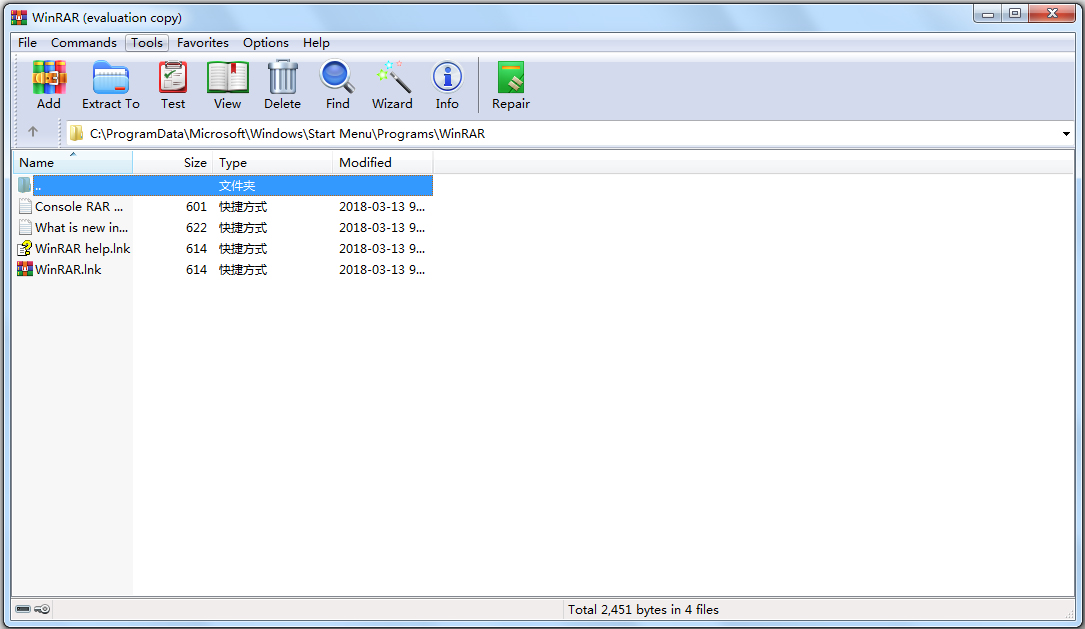The image size is (1085, 629).
Task: Click size value 601
Action: pyautogui.click(x=197, y=206)
